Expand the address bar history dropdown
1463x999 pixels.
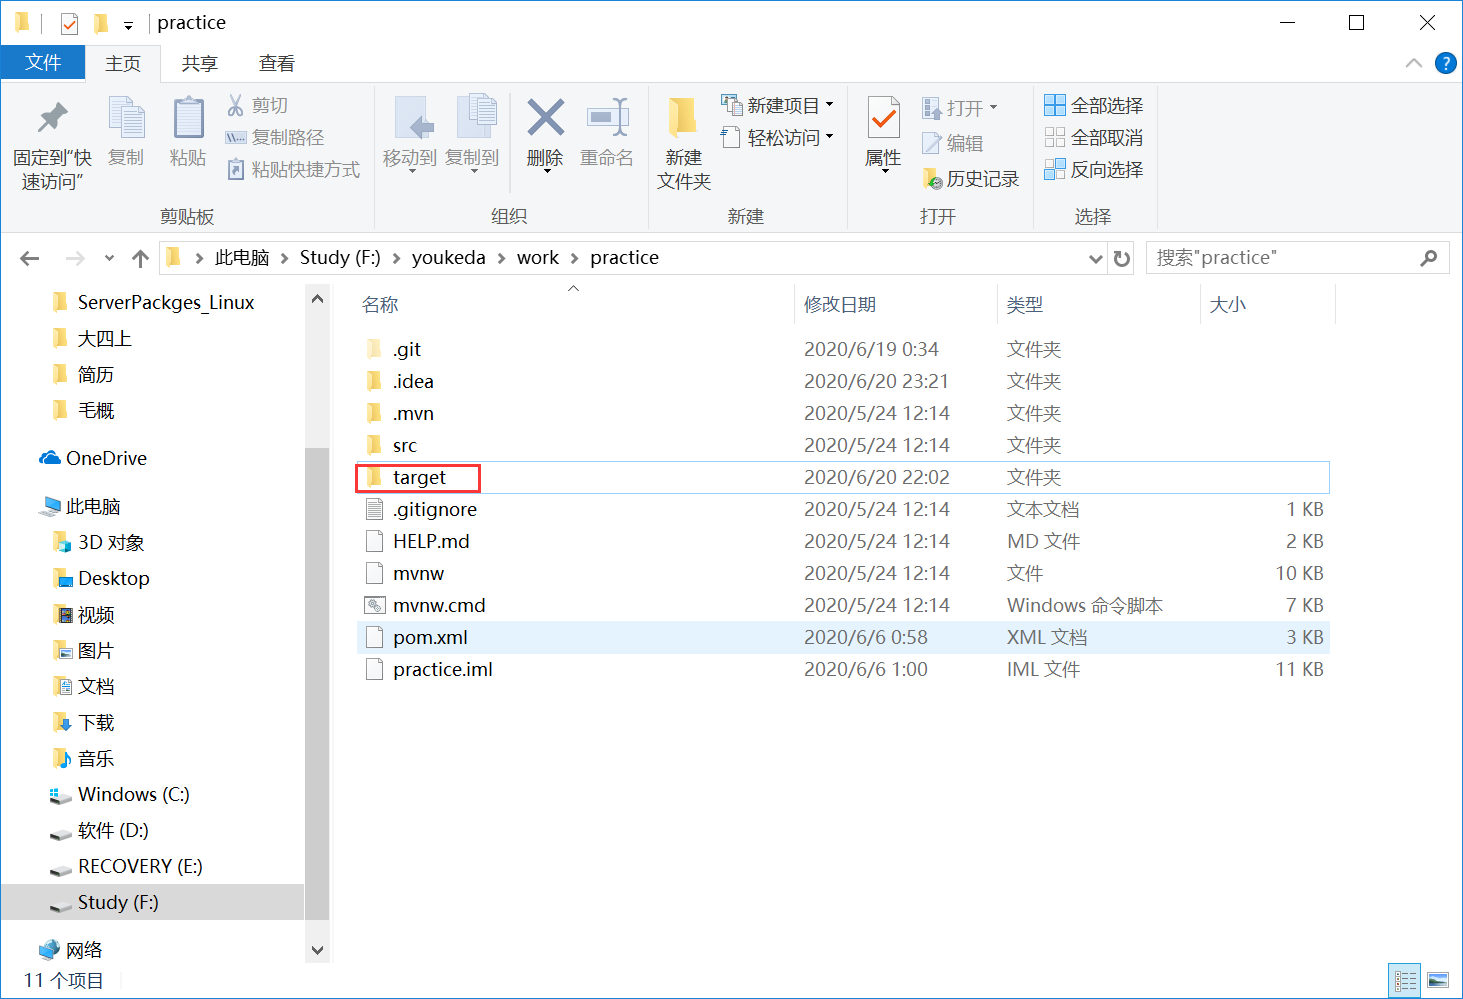point(1095,258)
